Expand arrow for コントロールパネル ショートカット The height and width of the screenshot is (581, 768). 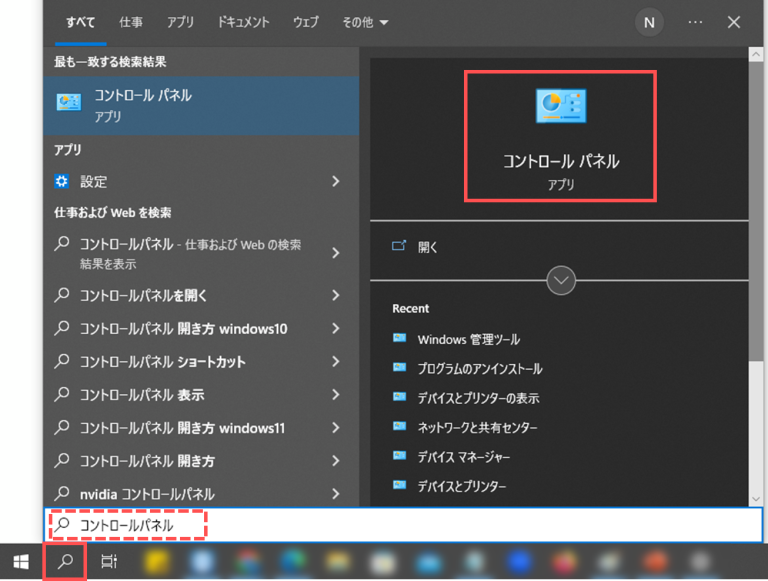pyautogui.click(x=336, y=362)
